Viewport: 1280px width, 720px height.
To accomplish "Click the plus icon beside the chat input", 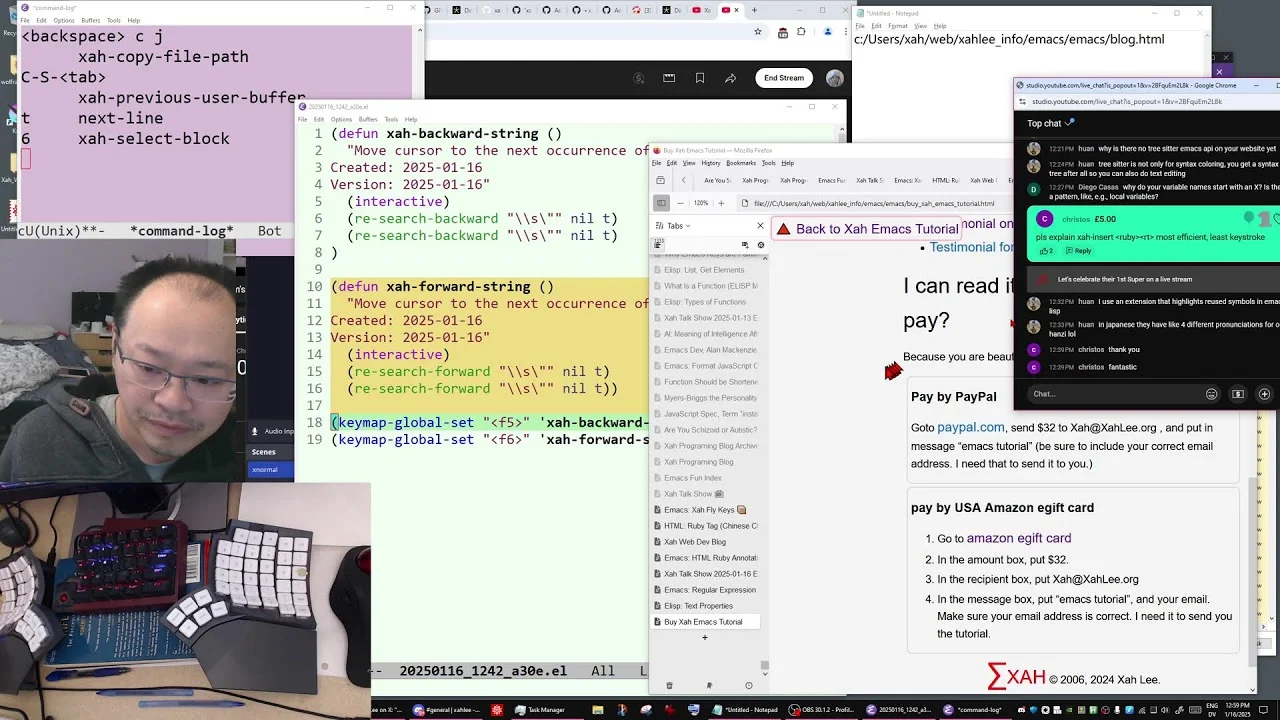I will [x=1264, y=394].
